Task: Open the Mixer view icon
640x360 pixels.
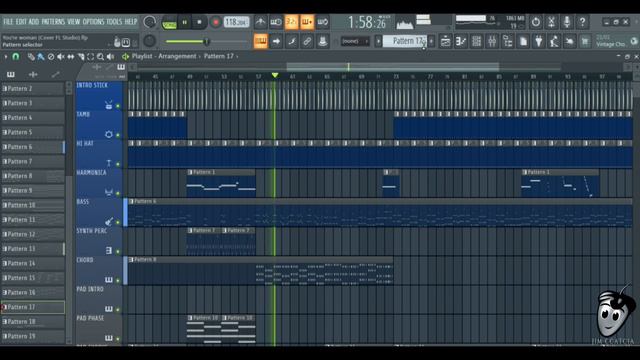Action: (492, 41)
